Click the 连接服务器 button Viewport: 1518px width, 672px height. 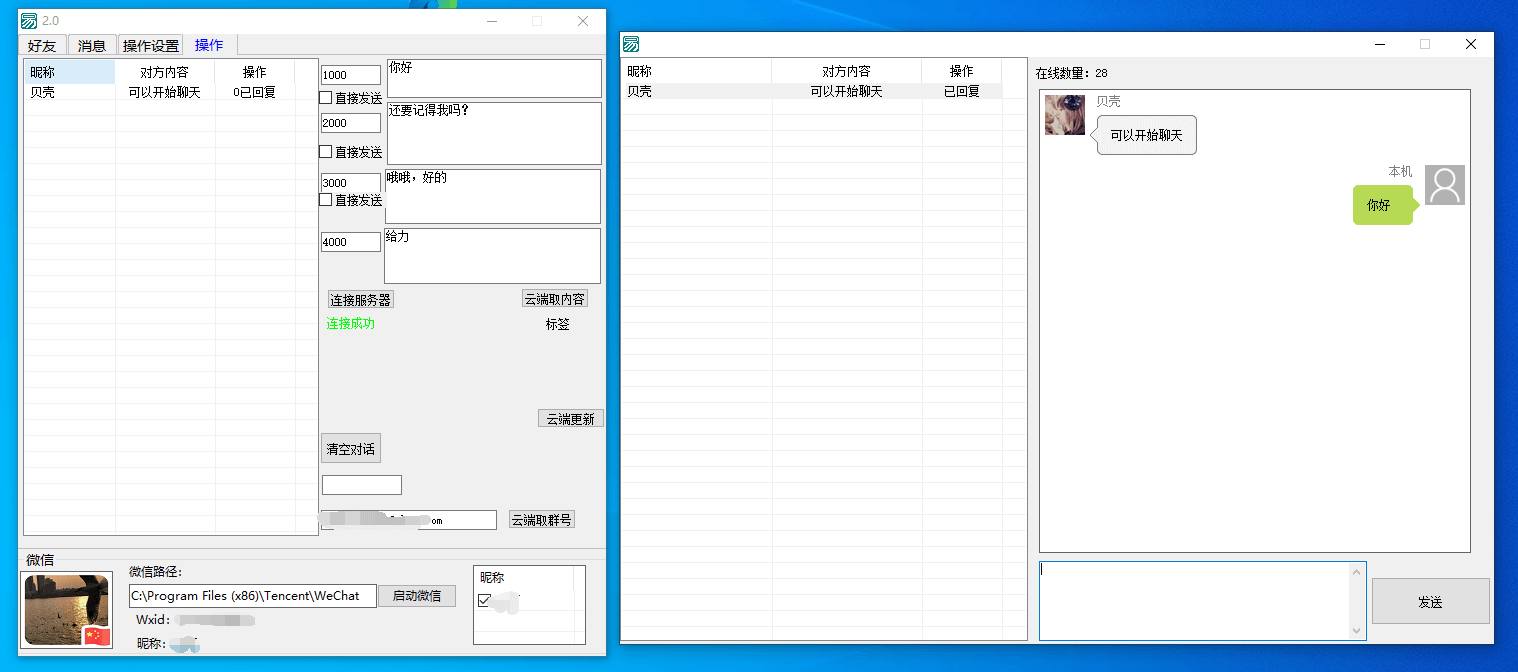(358, 299)
